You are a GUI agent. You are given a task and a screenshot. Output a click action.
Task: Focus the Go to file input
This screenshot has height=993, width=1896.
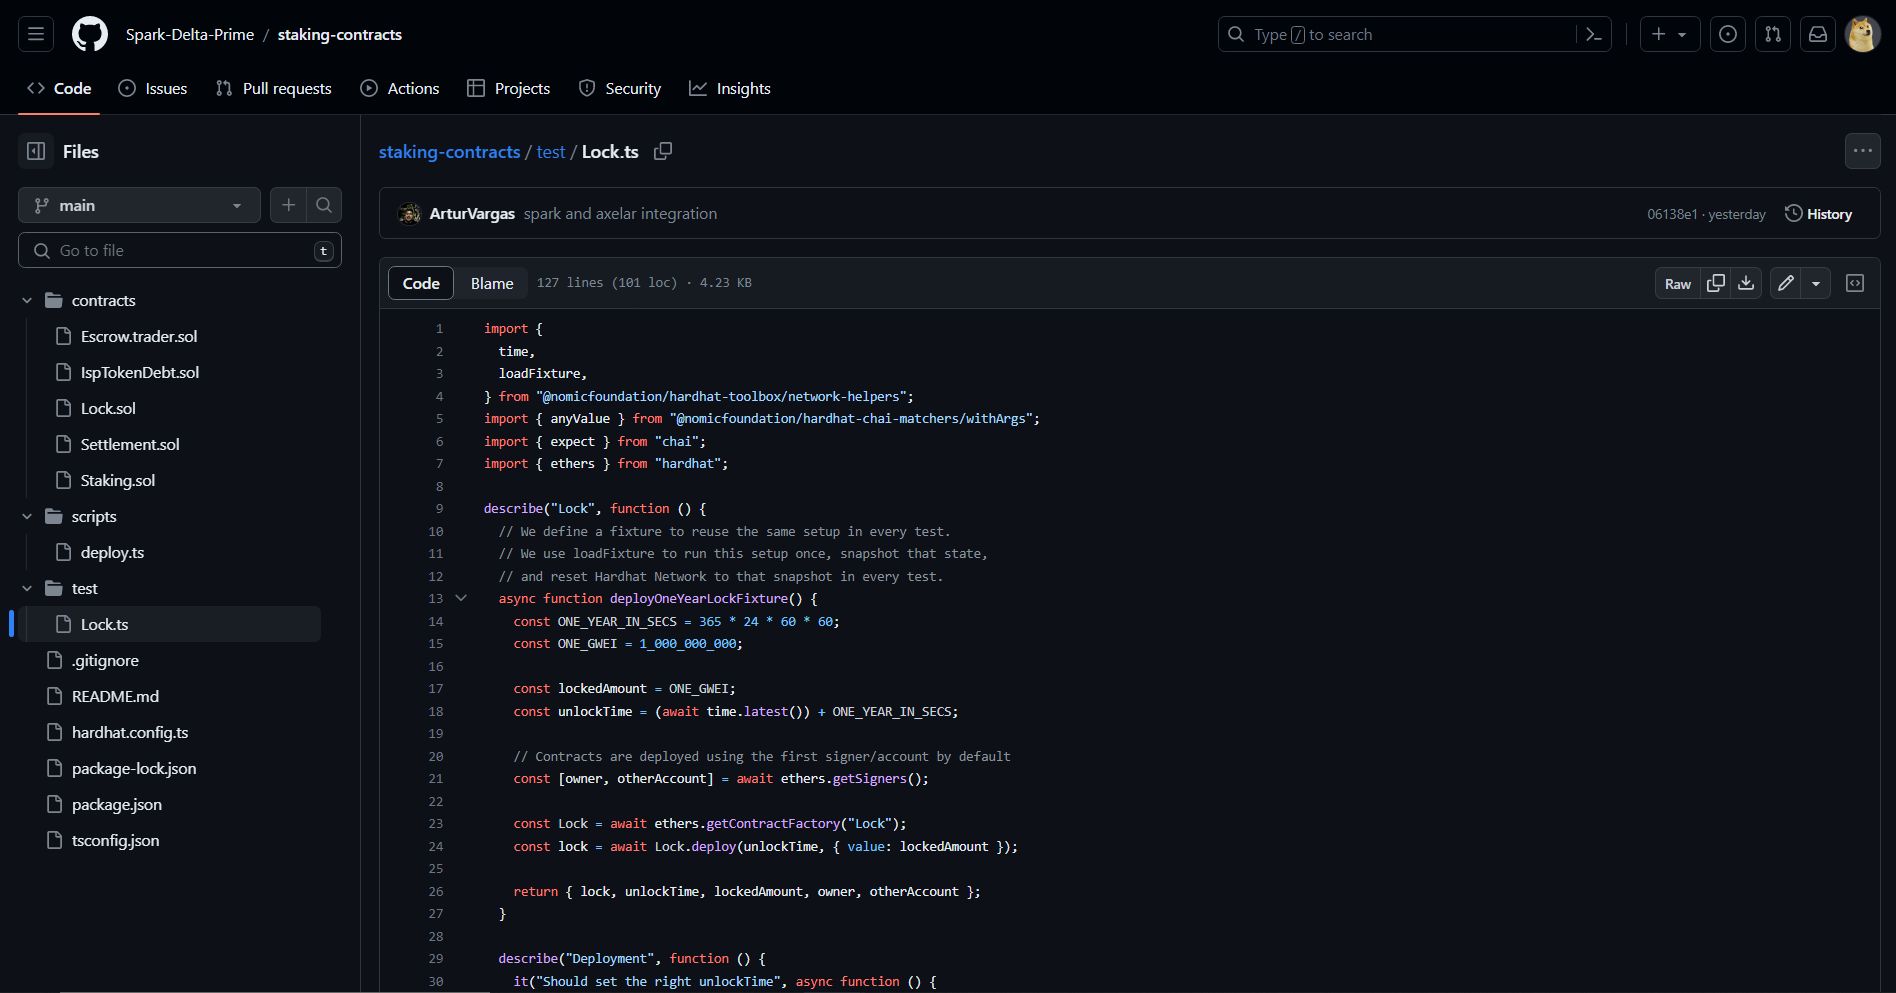pyautogui.click(x=180, y=250)
